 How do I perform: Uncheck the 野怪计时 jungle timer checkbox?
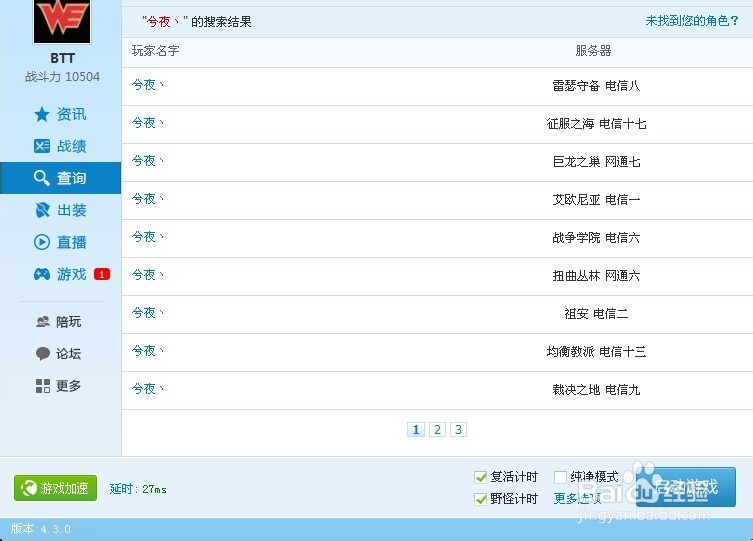coord(480,499)
